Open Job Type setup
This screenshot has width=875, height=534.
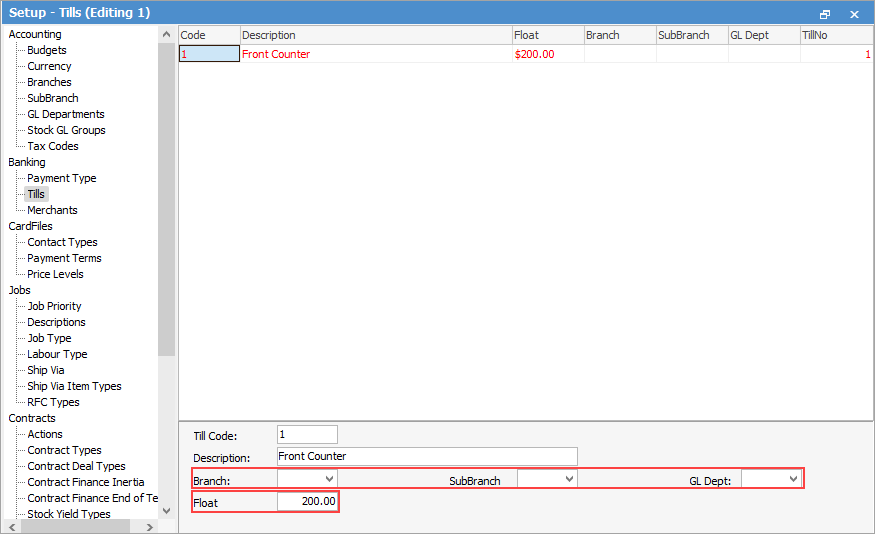(x=49, y=338)
